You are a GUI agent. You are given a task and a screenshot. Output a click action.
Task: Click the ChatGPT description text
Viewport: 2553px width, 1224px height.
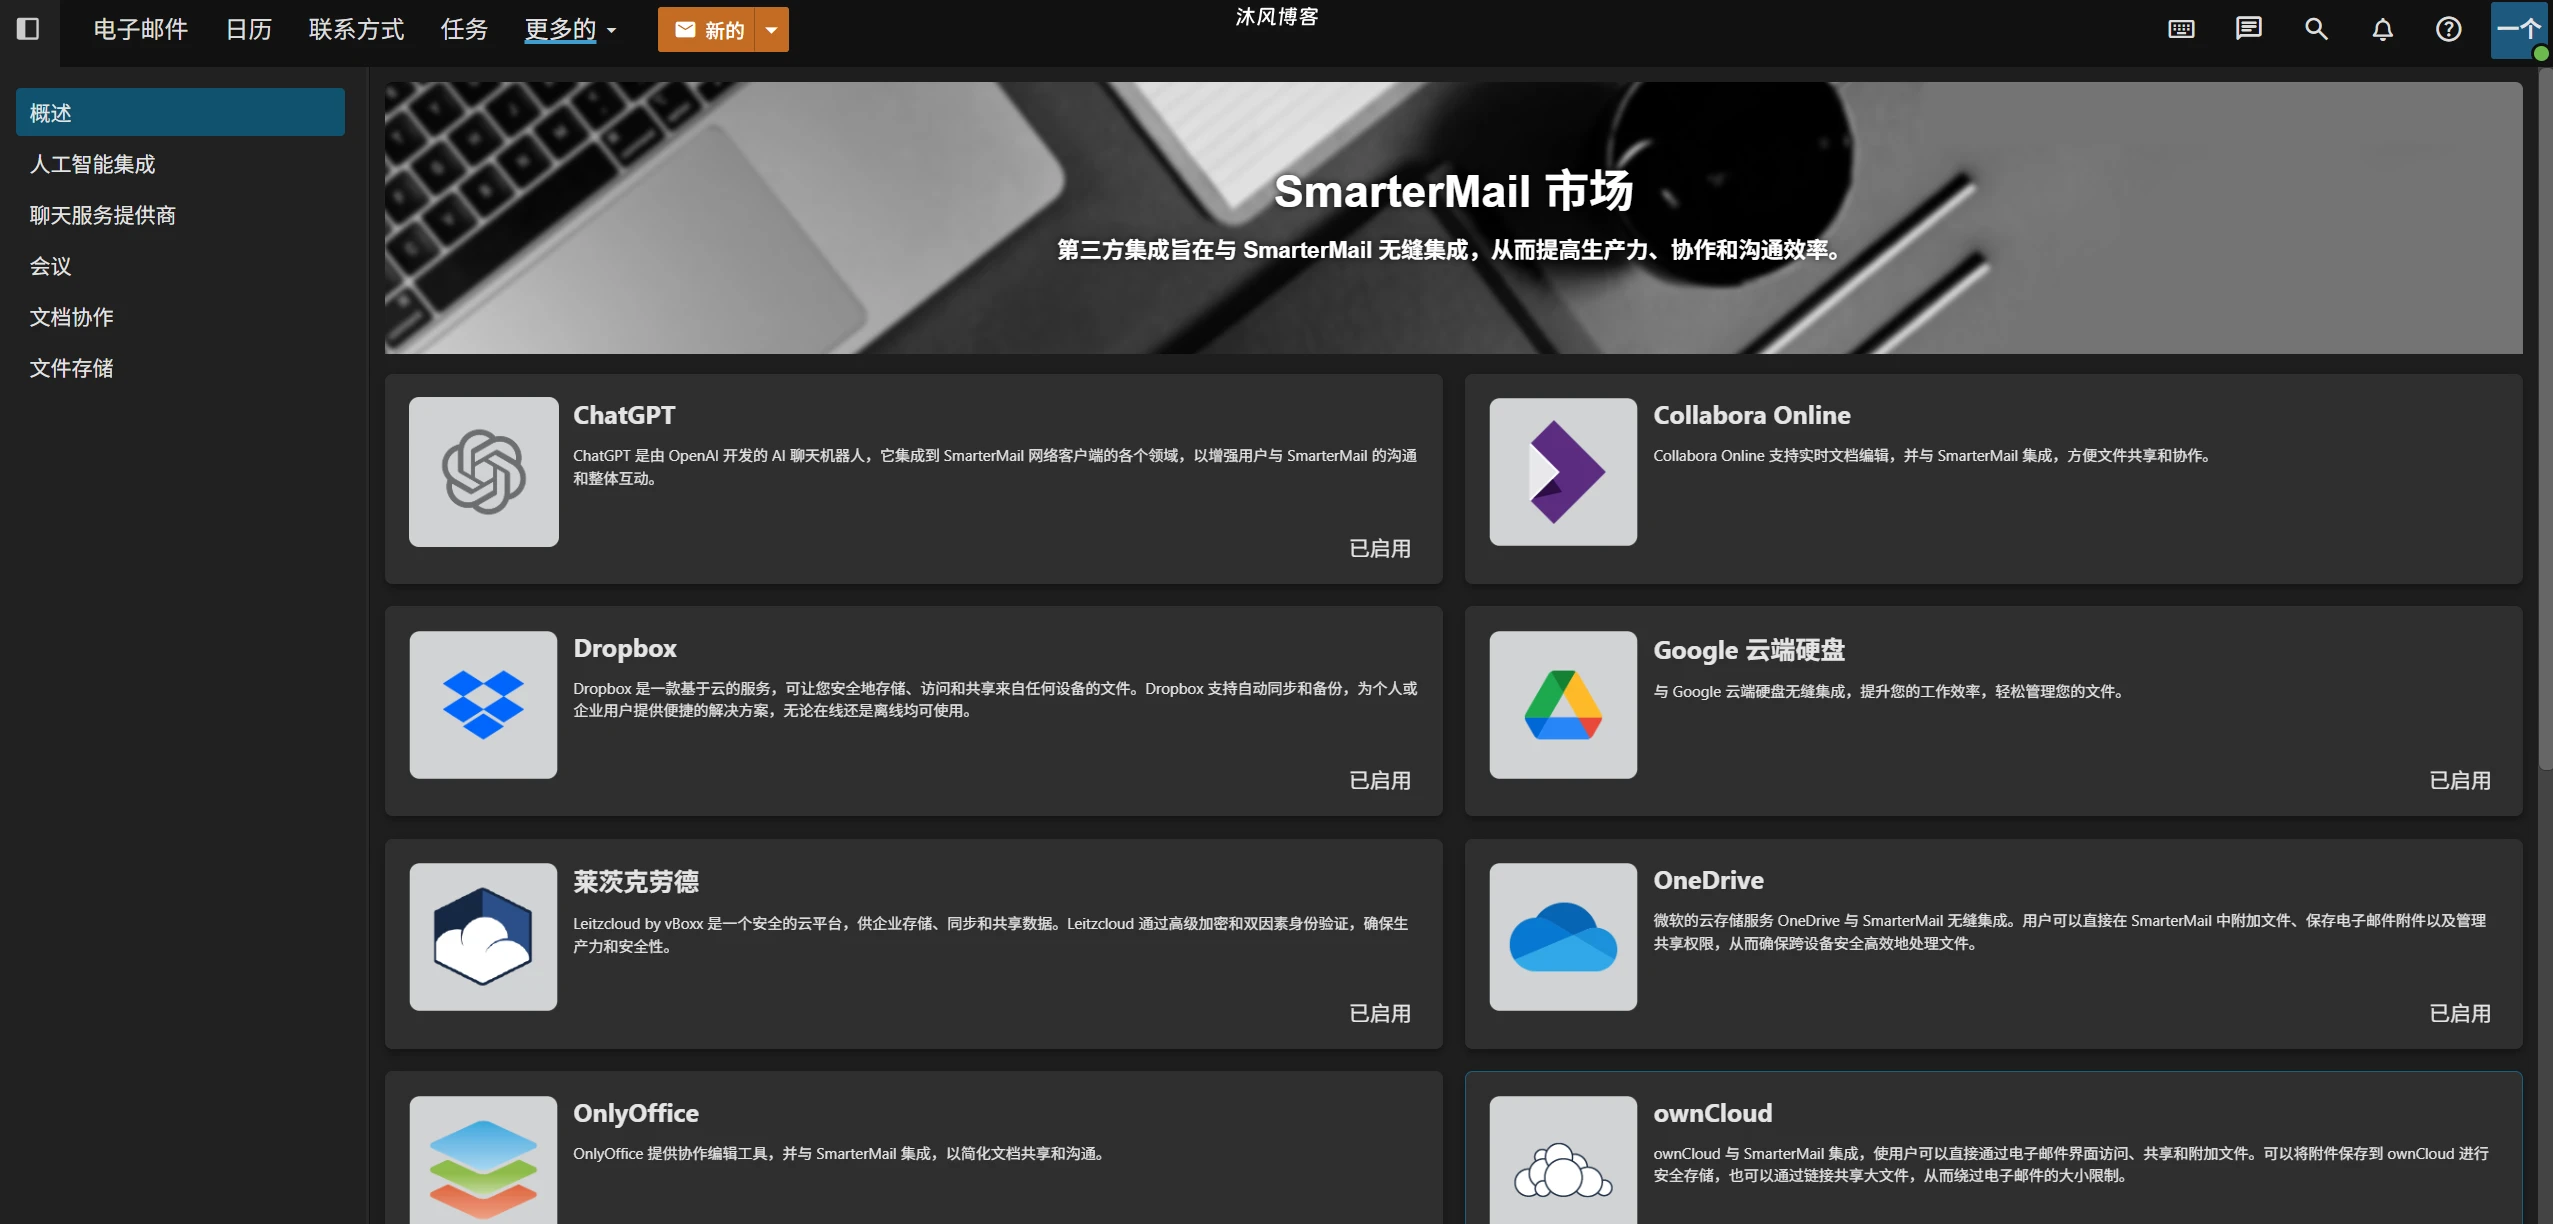[995, 467]
